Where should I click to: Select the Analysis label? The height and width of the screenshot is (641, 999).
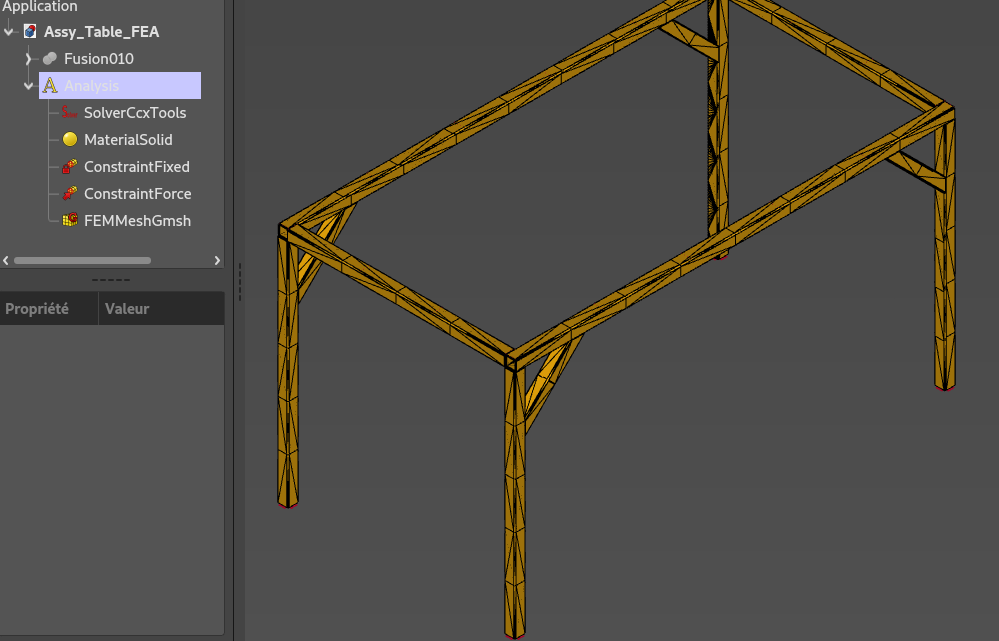(91, 85)
